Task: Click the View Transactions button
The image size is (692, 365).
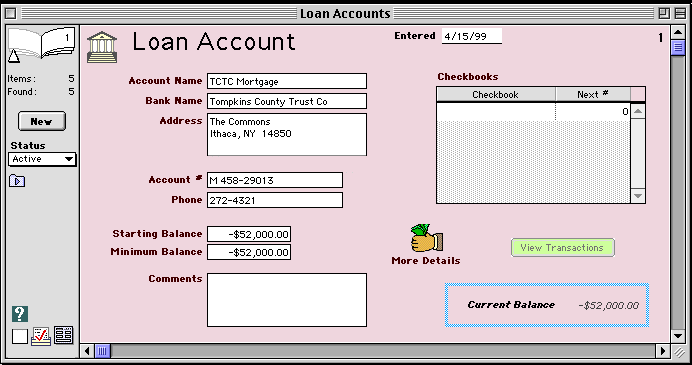Action: 562,248
